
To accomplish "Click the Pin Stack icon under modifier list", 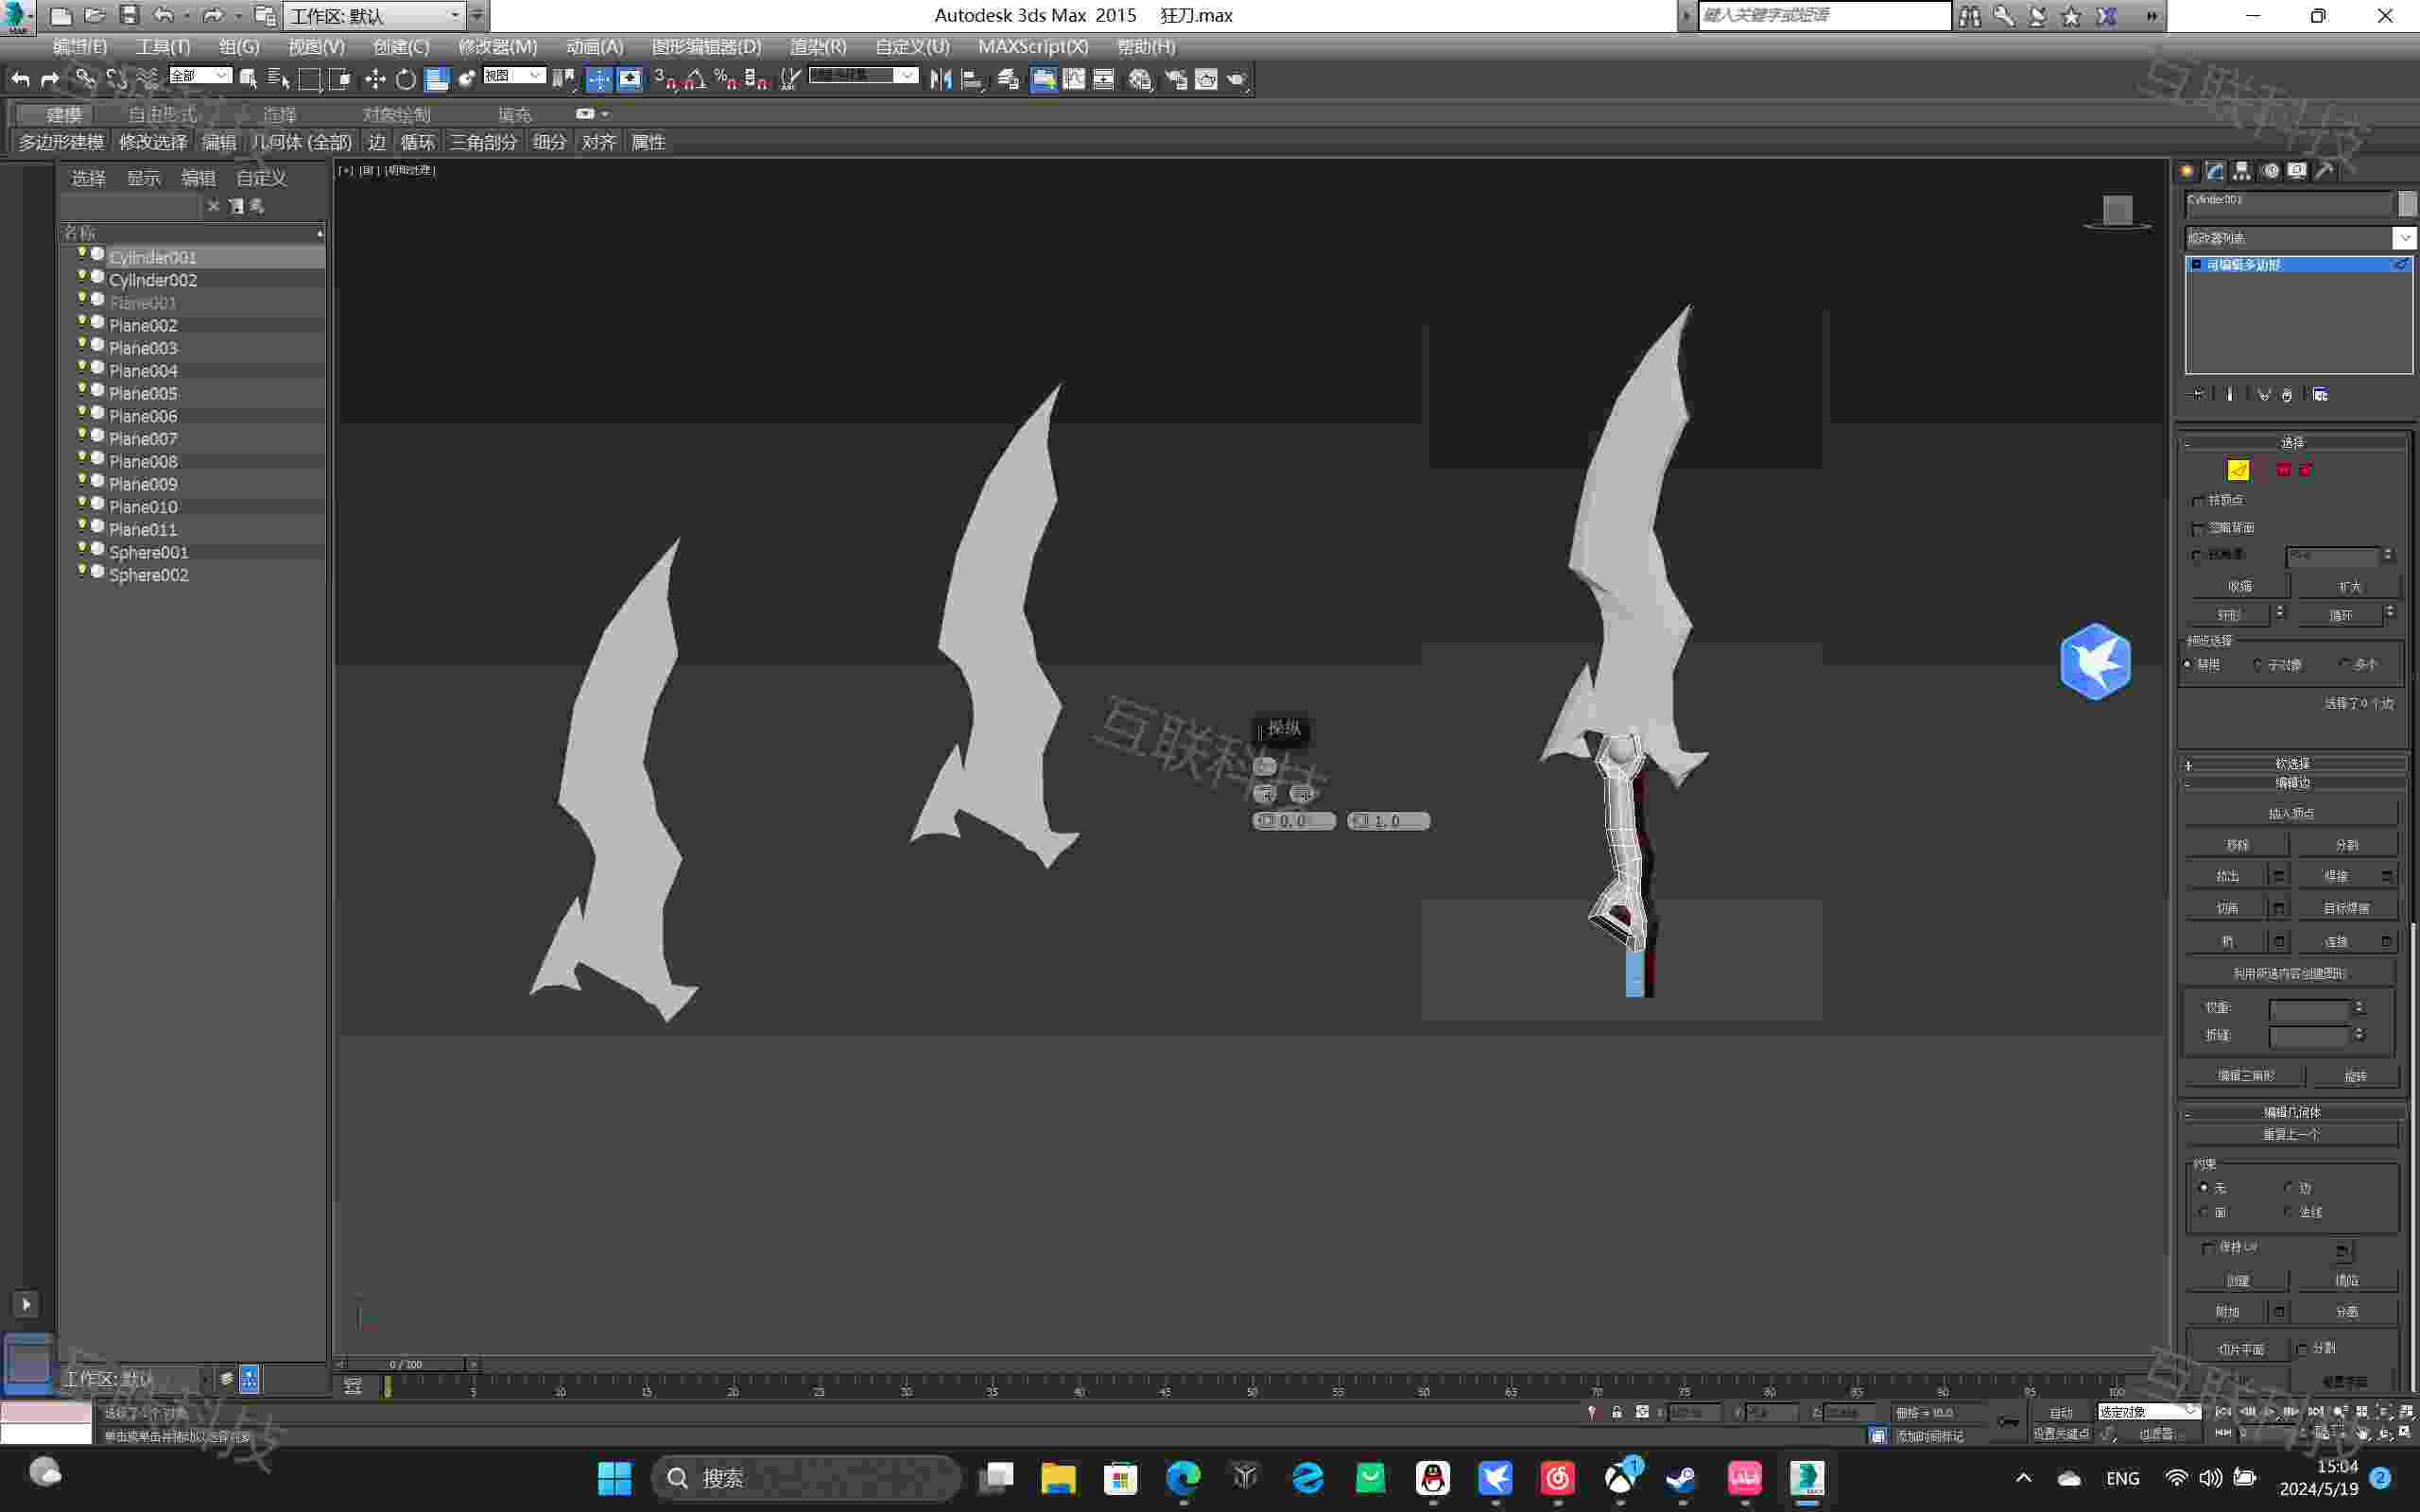I will pyautogui.click(x=2196, y=395).
